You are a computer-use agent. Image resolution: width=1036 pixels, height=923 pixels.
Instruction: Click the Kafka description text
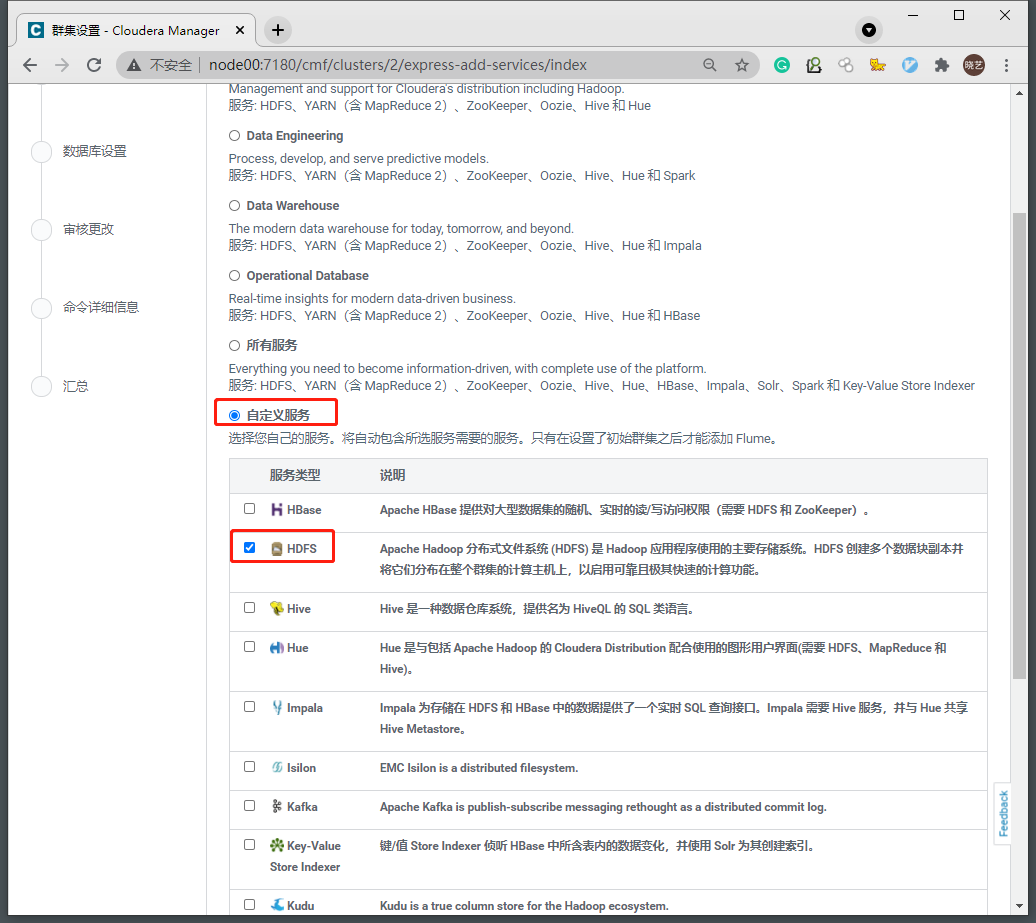[603, 807]
